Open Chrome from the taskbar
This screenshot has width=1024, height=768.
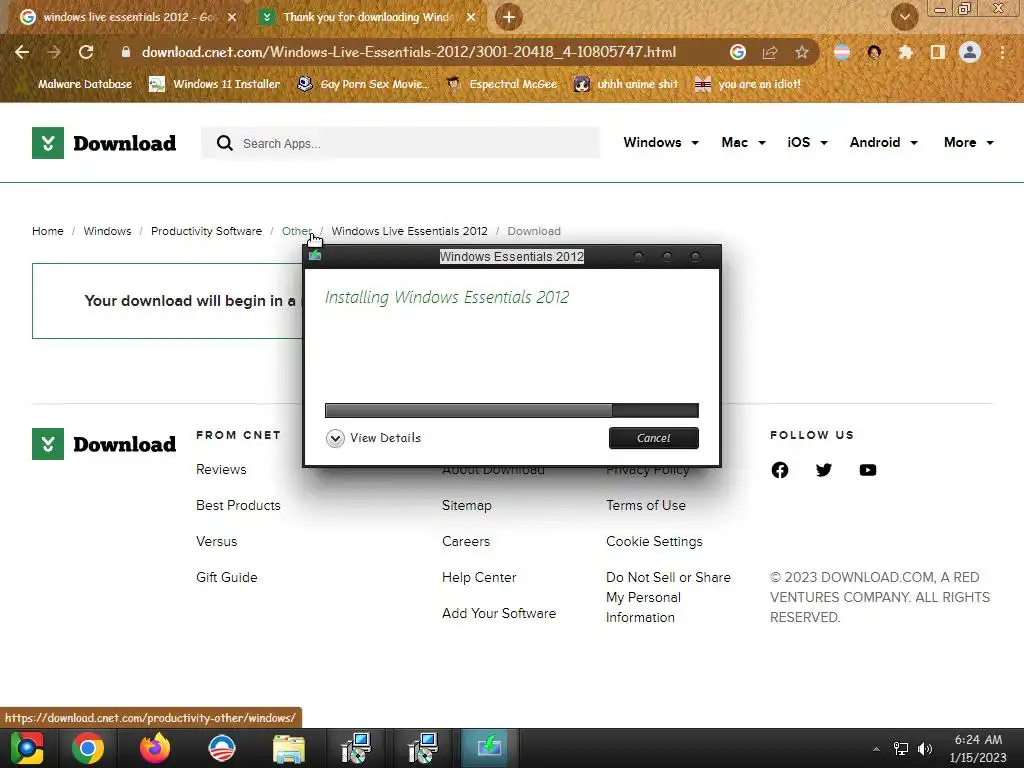(88, 748)
